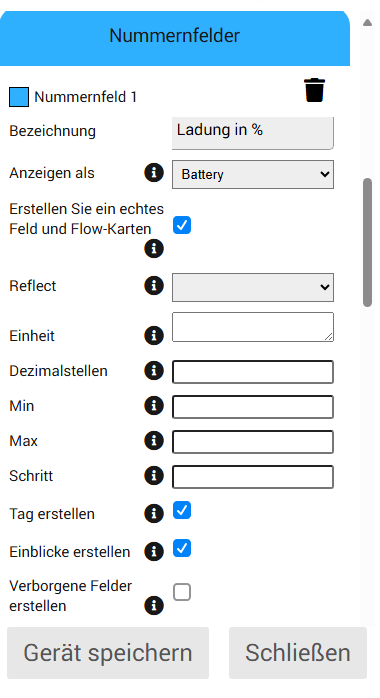The height and width of the screenshot is (698, 380).
Task: Show info for Min field
Action: click(x=154, y=406)
